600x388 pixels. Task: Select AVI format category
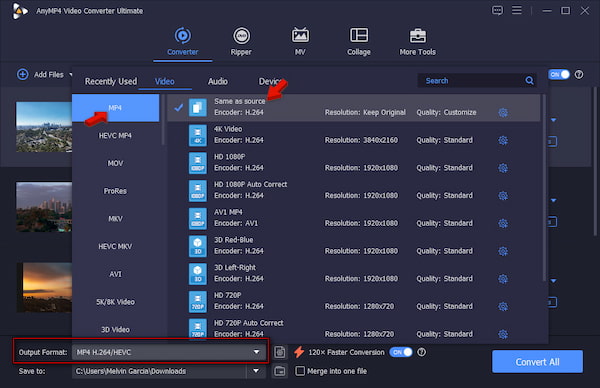pyautogui.click(x=115, y=274)
